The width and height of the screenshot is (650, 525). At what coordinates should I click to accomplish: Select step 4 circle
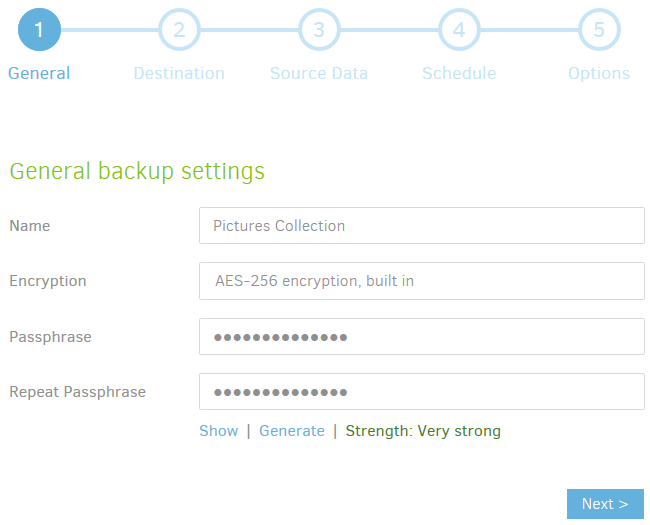[x=459, y=30]
